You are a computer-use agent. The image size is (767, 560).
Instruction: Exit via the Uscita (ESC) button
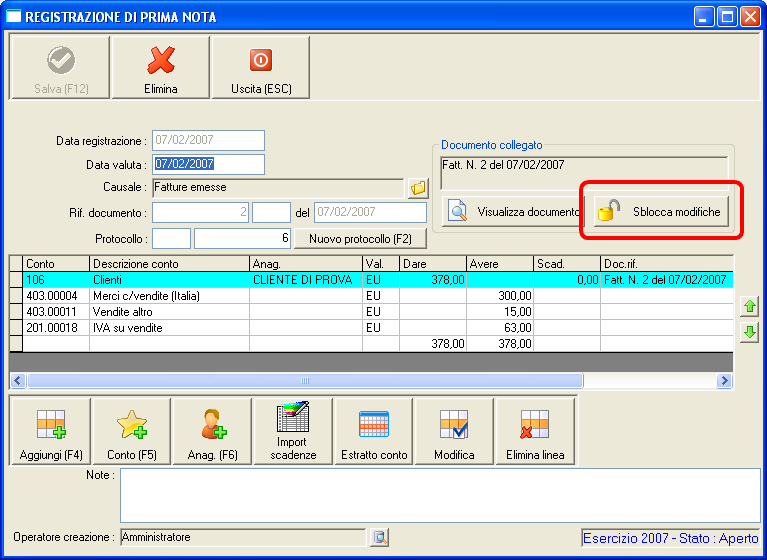(261, 67)
